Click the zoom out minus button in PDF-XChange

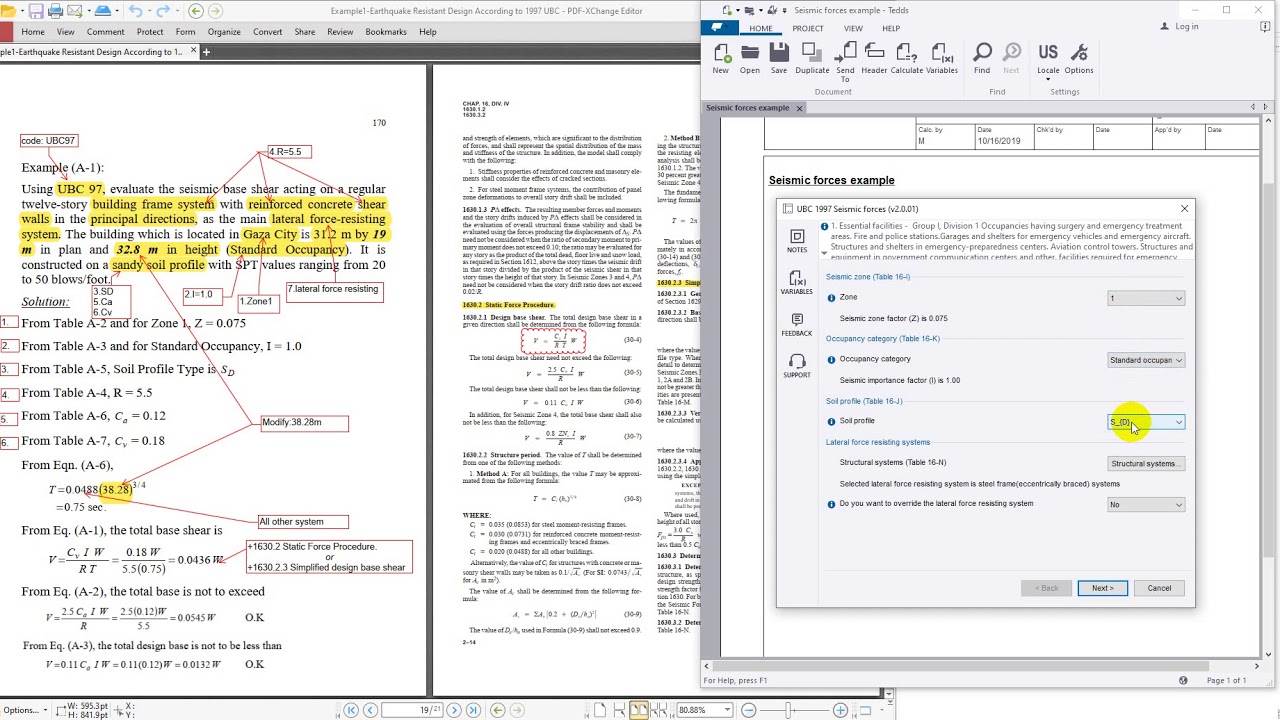(749, 710)
